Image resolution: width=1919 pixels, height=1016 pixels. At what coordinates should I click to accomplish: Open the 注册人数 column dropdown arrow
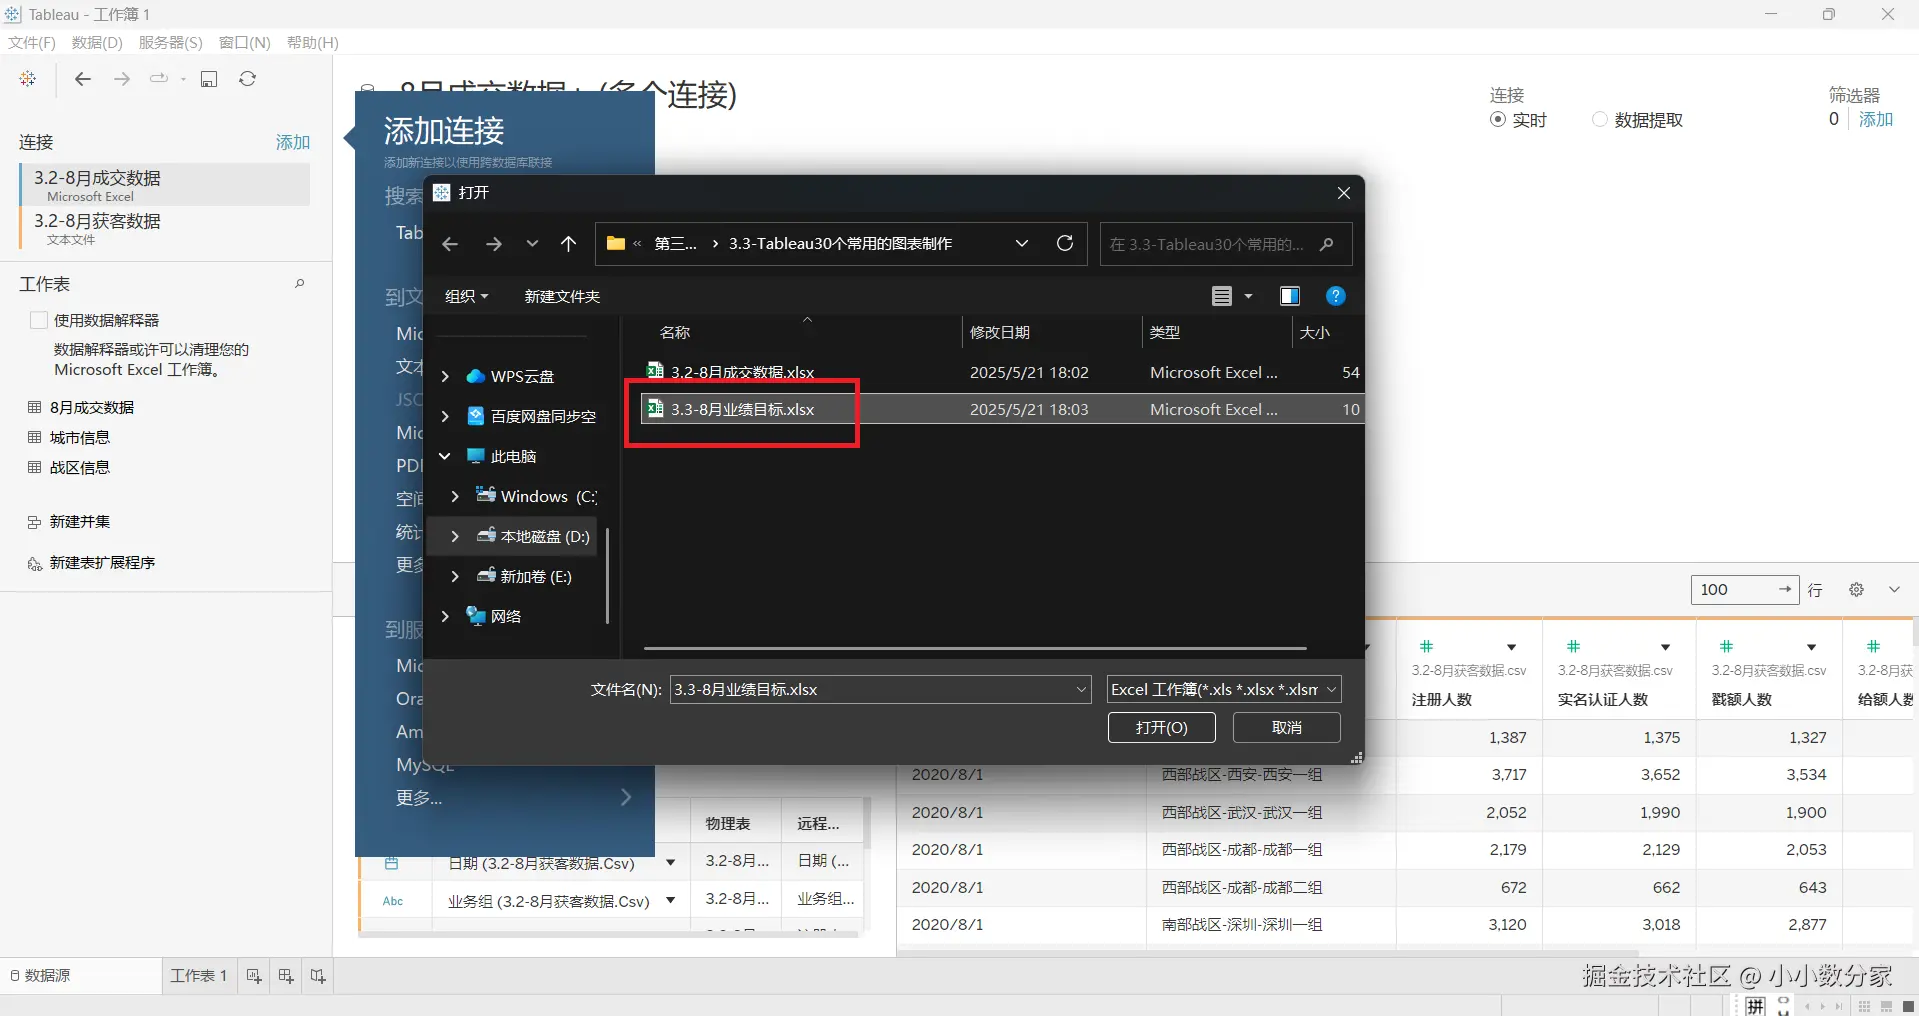point(1512,647)
